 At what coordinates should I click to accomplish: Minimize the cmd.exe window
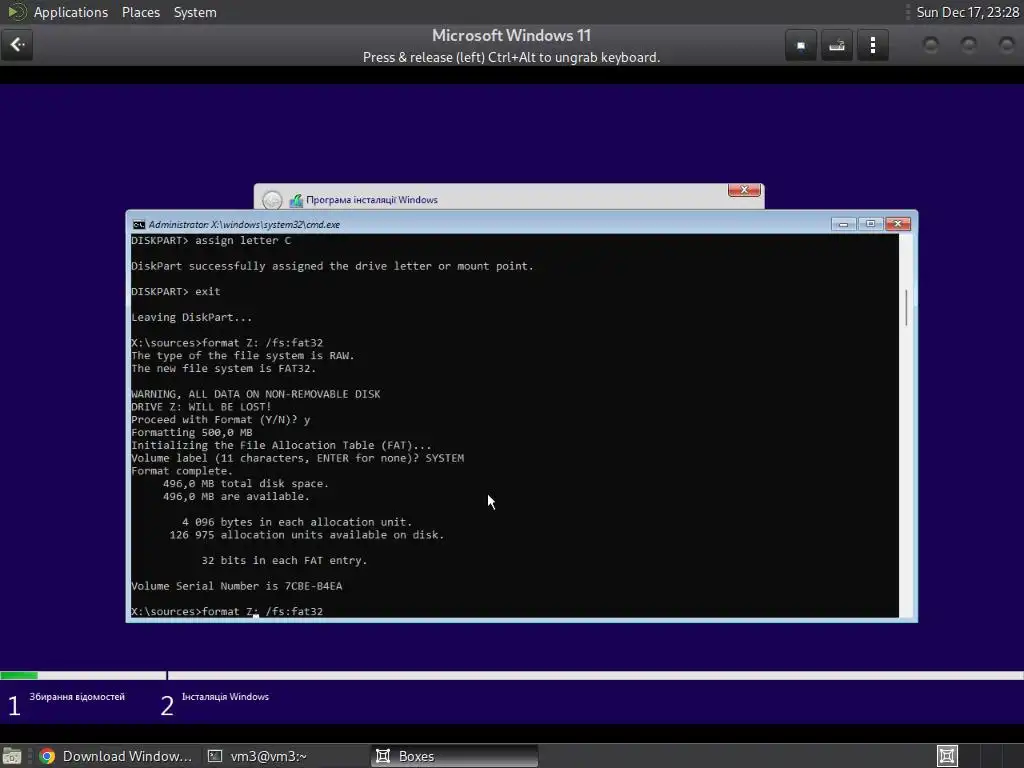(x=843, y=224)
